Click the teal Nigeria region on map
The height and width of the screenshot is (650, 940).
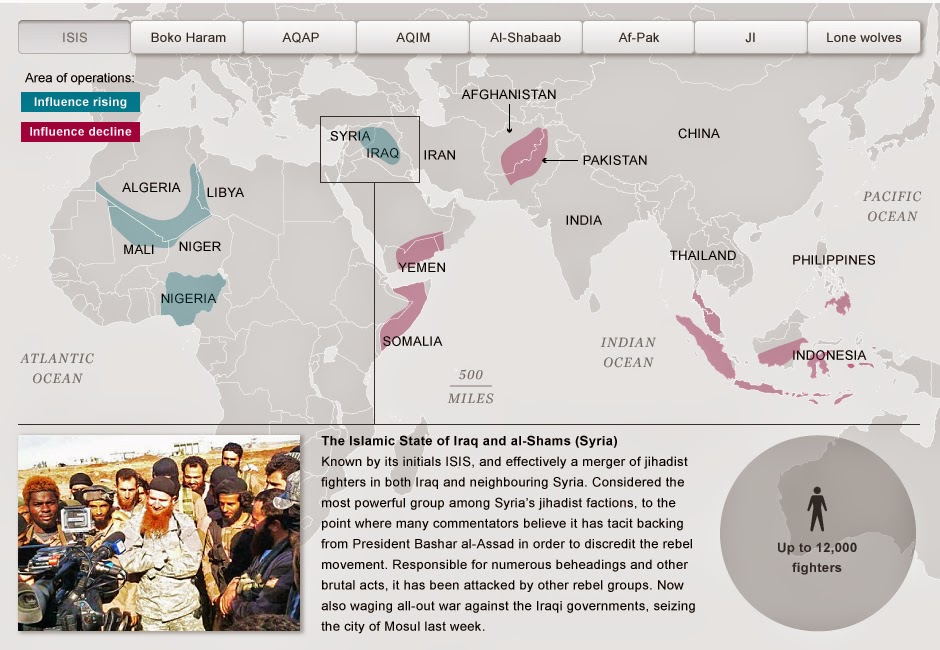click(188, 298)
